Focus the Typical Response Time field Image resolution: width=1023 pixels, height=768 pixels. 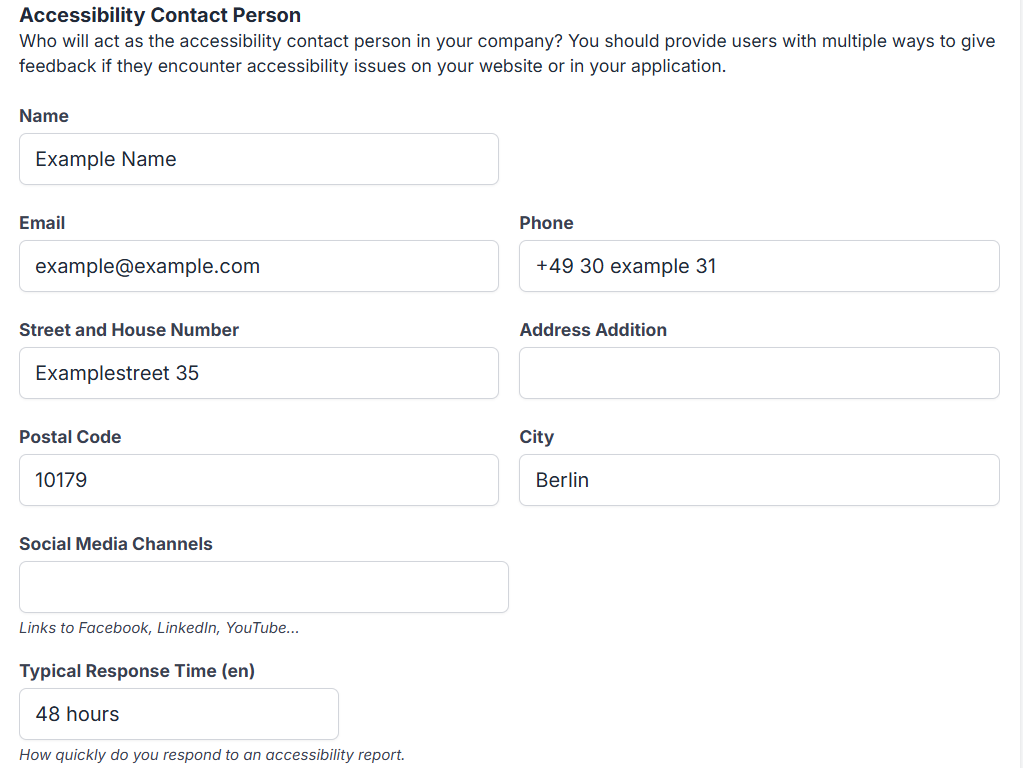click(x=178, y=714)
